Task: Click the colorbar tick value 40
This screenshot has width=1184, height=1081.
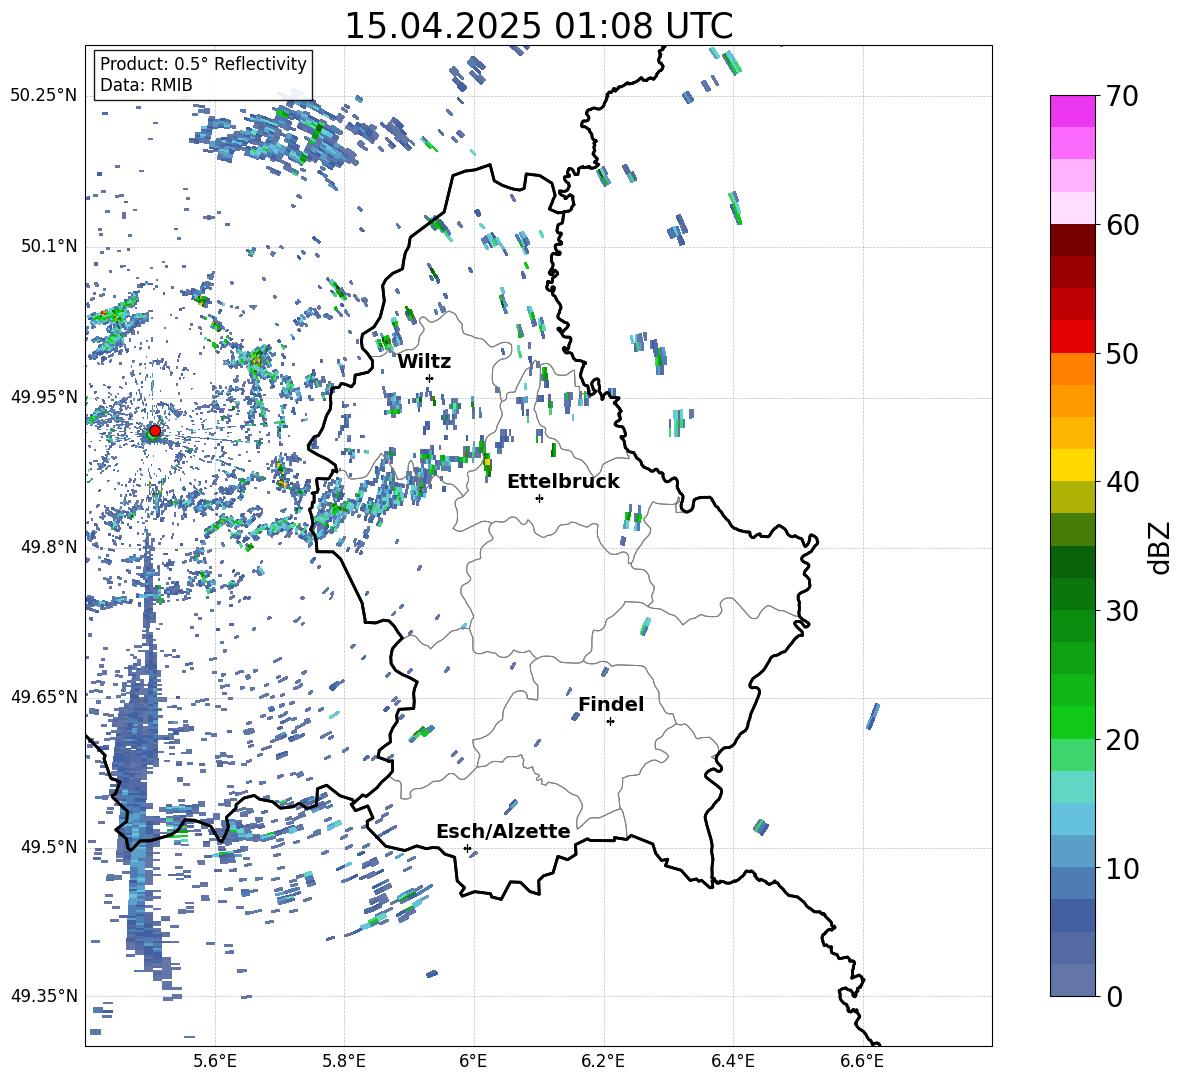Action: (1122, 482)
